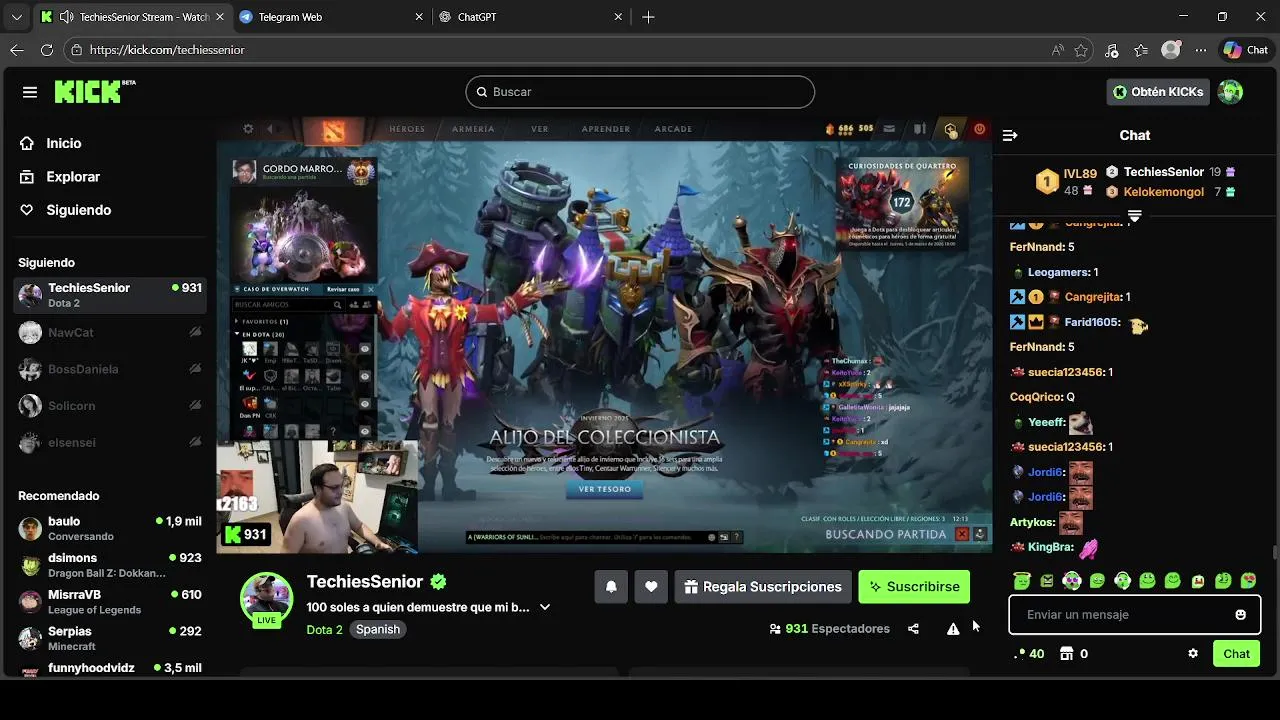
Task: Open the hamburger sidebar menu
Action: [30, 92]
